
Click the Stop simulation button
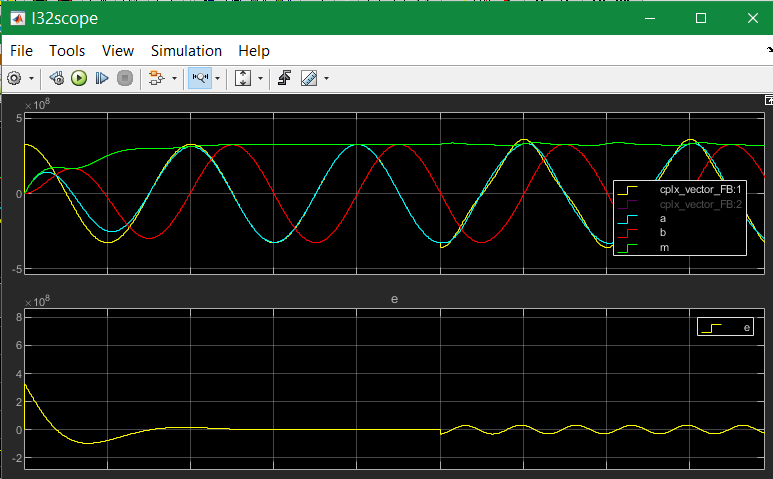[x=125, y=78]
